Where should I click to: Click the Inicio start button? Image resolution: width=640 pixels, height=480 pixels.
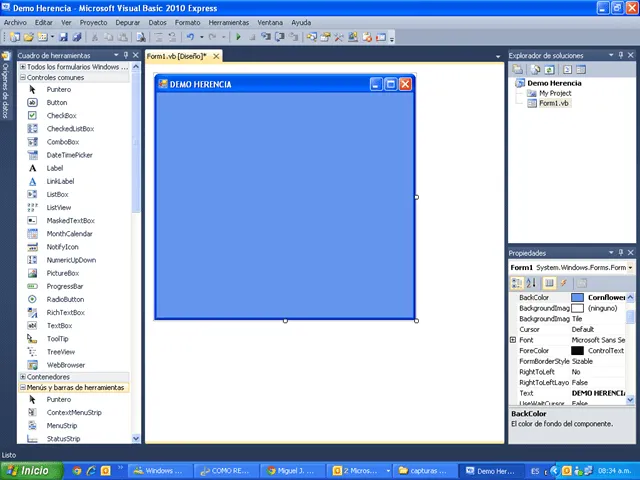click(32, 471)
